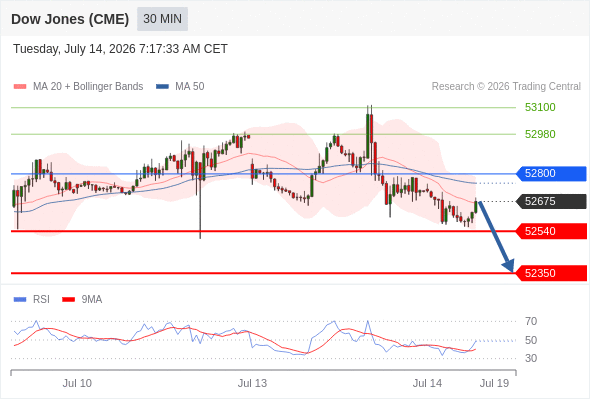Image resolution: width=590 pixels, height=400 pixels.
Task: Click the Dow Jones (CME) title
Action: [x=70, y=19]
